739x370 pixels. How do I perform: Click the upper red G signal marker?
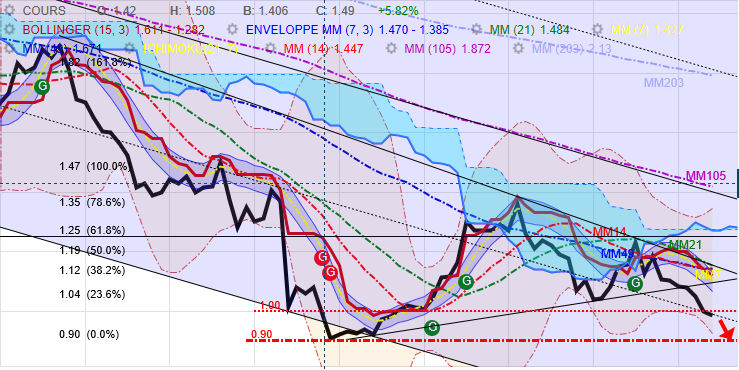(322, 257)
